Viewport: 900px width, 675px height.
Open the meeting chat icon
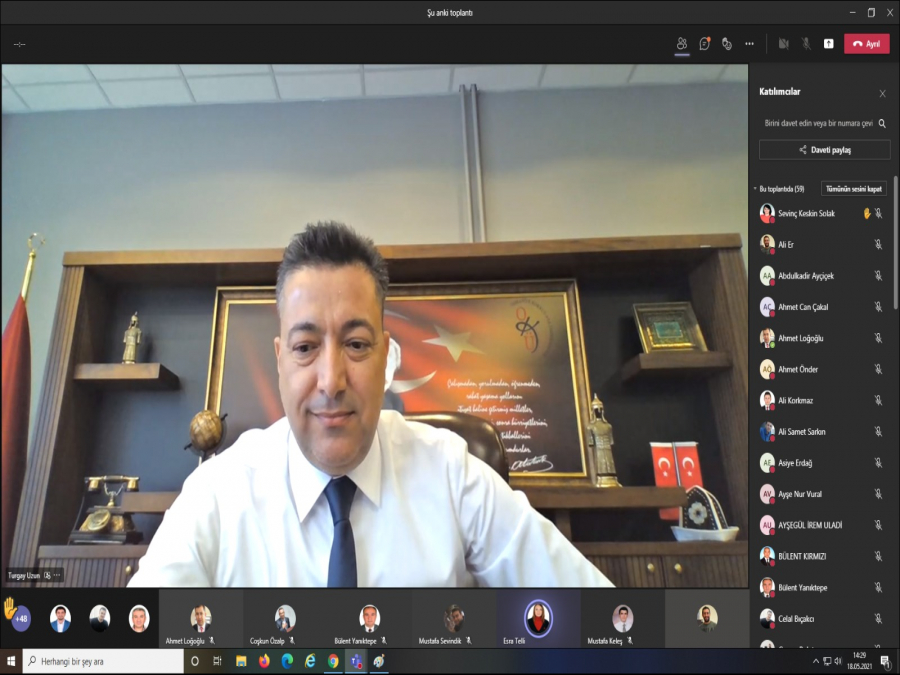tap(704, 44)
